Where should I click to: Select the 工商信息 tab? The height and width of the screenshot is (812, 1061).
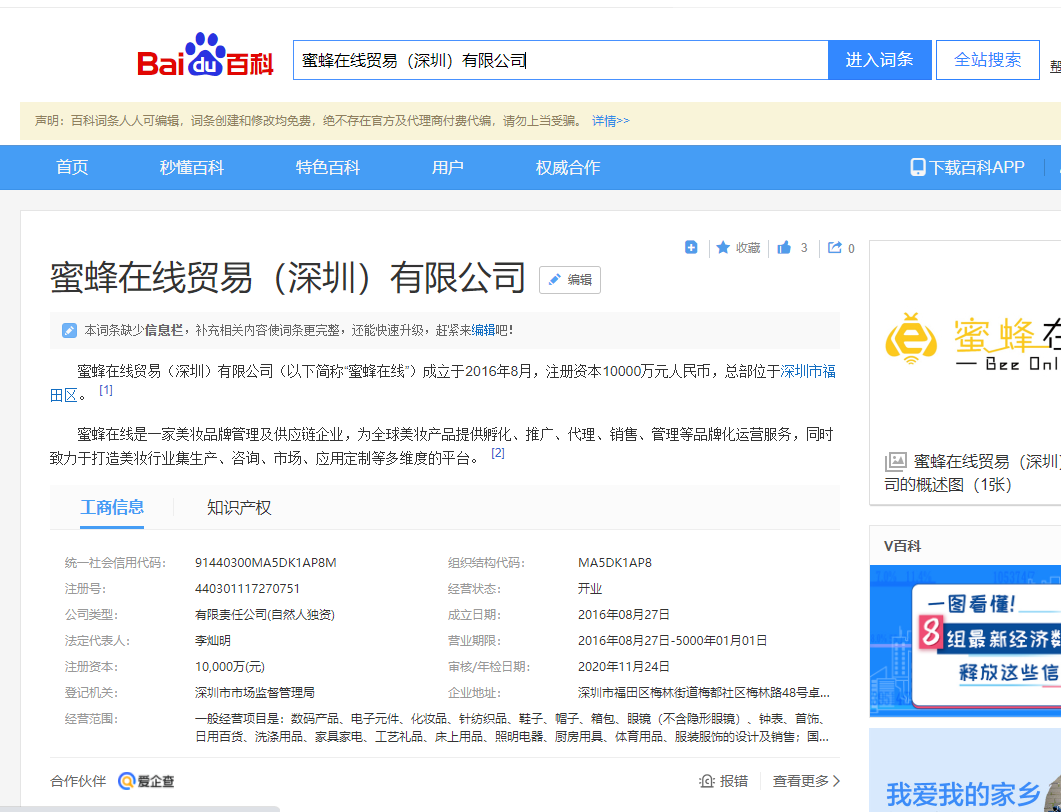(112, 508)
